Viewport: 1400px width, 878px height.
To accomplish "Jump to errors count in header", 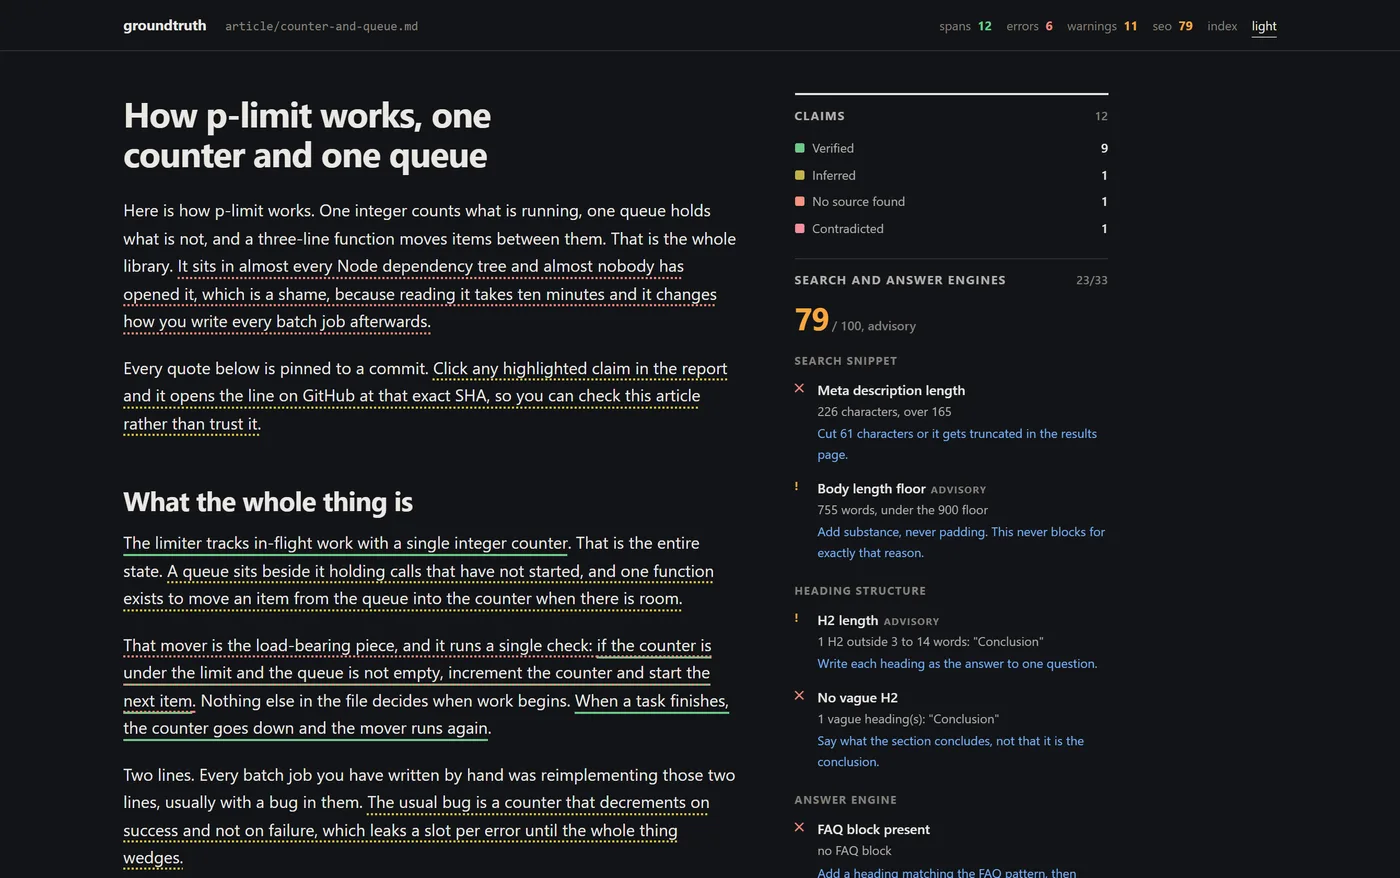I will tap(1030, 26).
